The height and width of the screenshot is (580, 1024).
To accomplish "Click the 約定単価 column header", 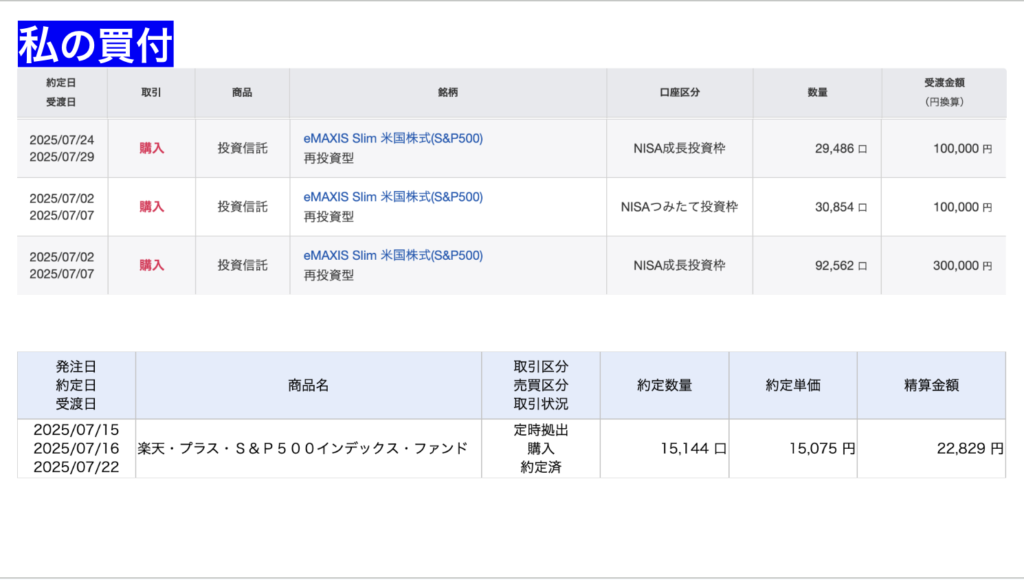I will click(793, 385).
